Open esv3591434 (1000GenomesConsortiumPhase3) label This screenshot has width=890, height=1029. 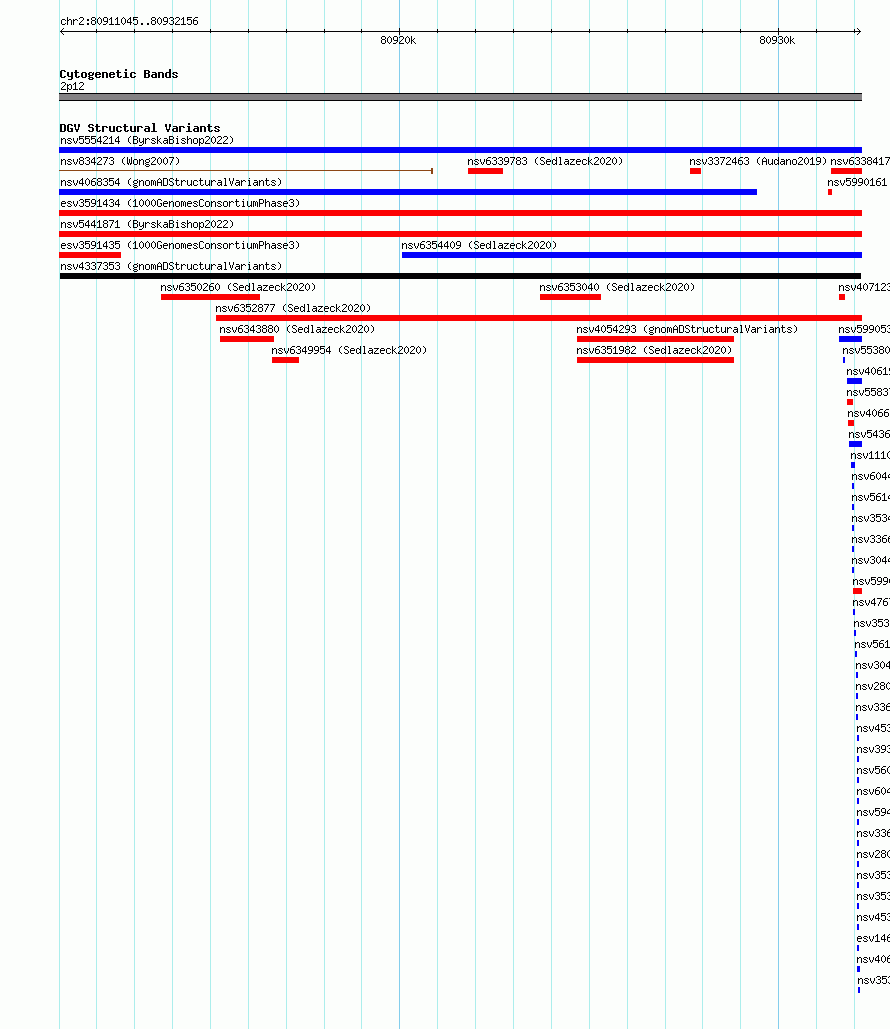[x=180, y=203]
